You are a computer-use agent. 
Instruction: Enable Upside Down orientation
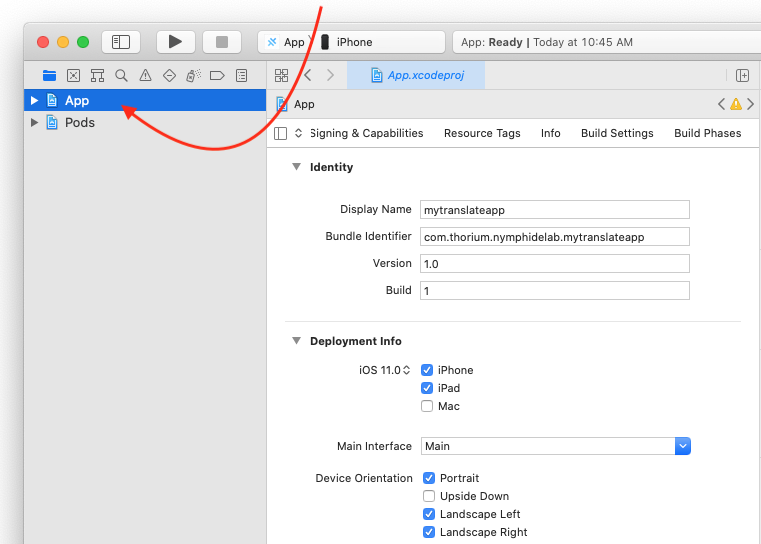coord(429,496)
